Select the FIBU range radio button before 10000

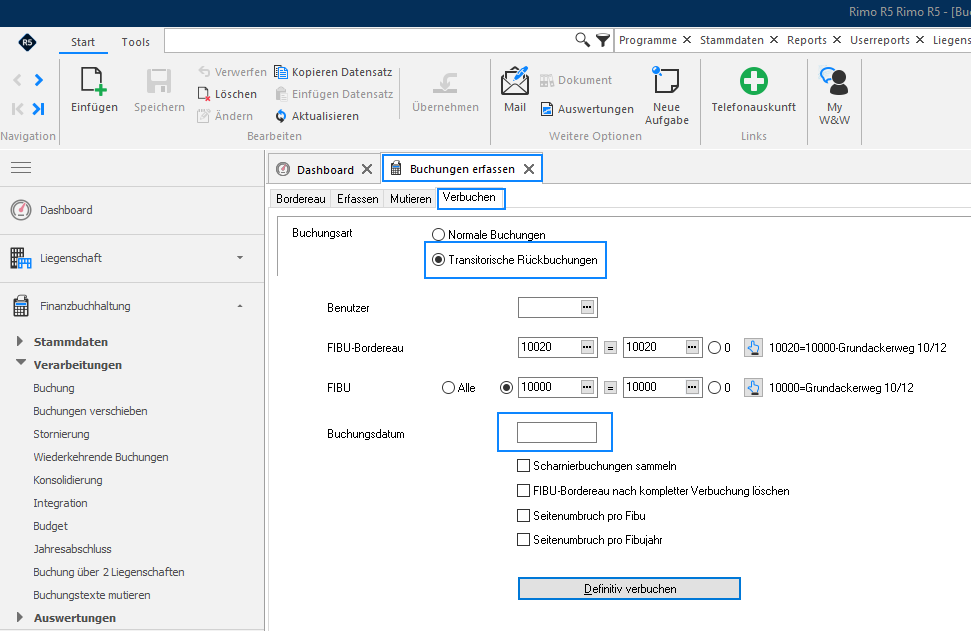click(x=507, y=388)
